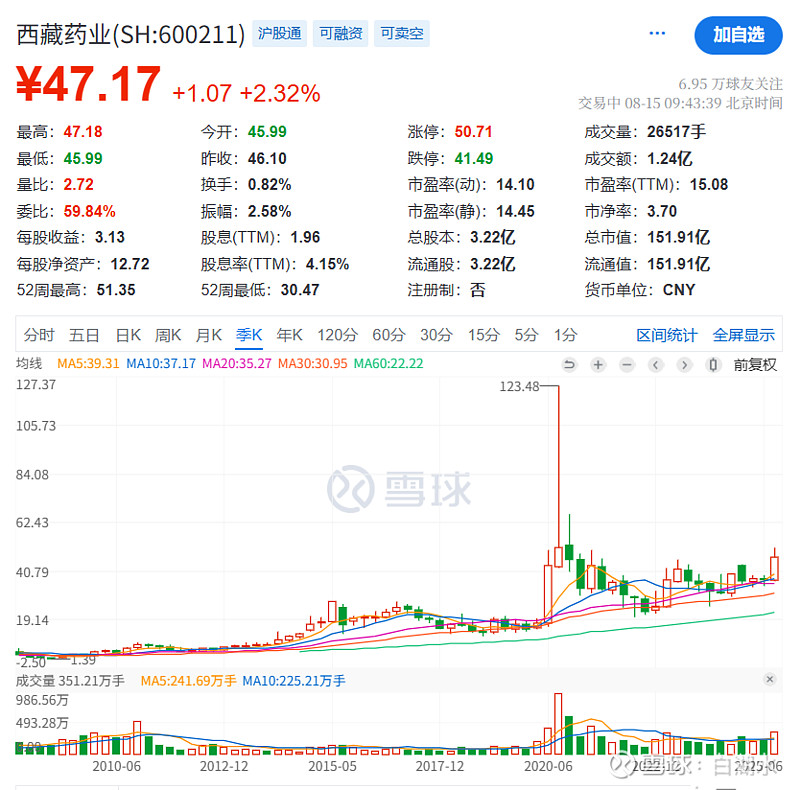Switch to the 5分 chart tab
The image size is (800, 790).
pyautogui.click(x=527, y=335)
